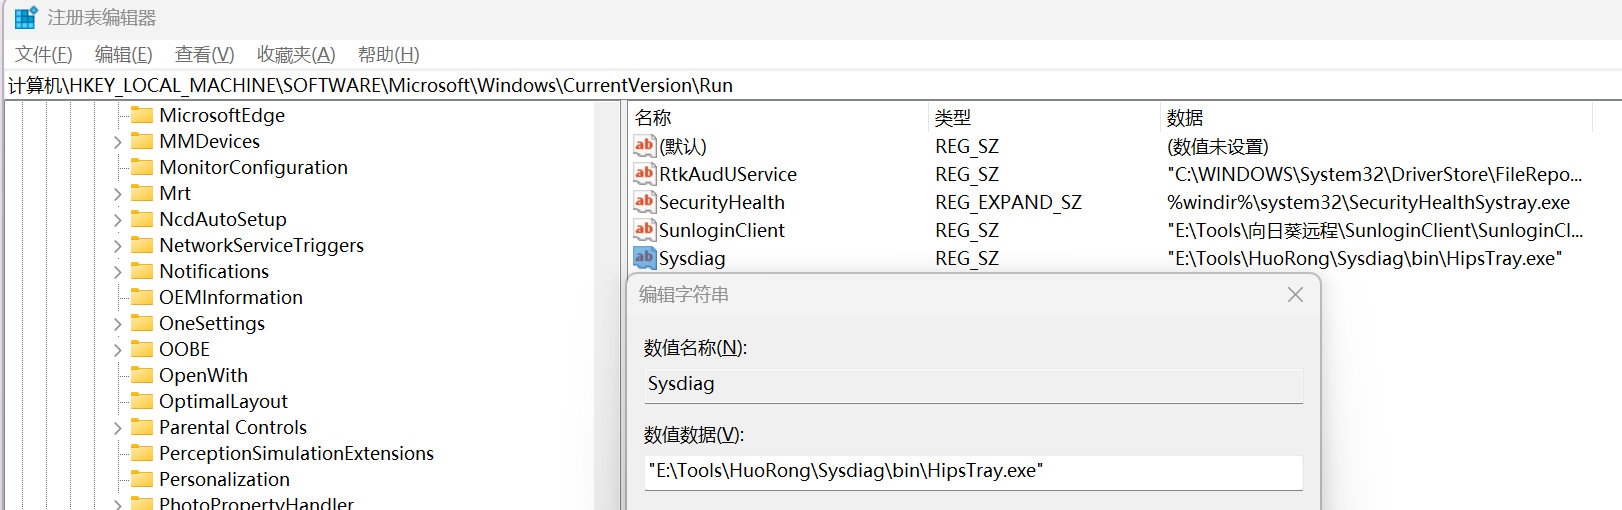1622x510 pixels.
Task: Select the SecurityHealth value name
Action: 722,202
